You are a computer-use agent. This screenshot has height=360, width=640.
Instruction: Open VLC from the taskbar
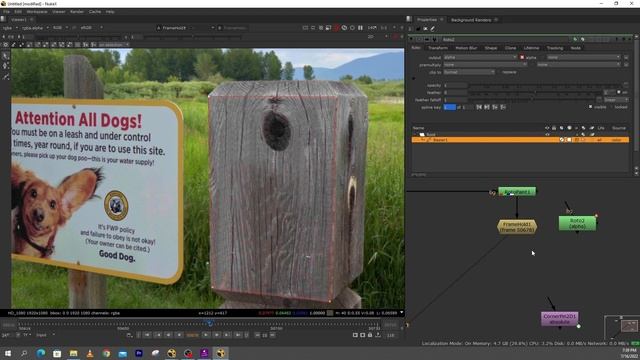[x=90, y=353]
